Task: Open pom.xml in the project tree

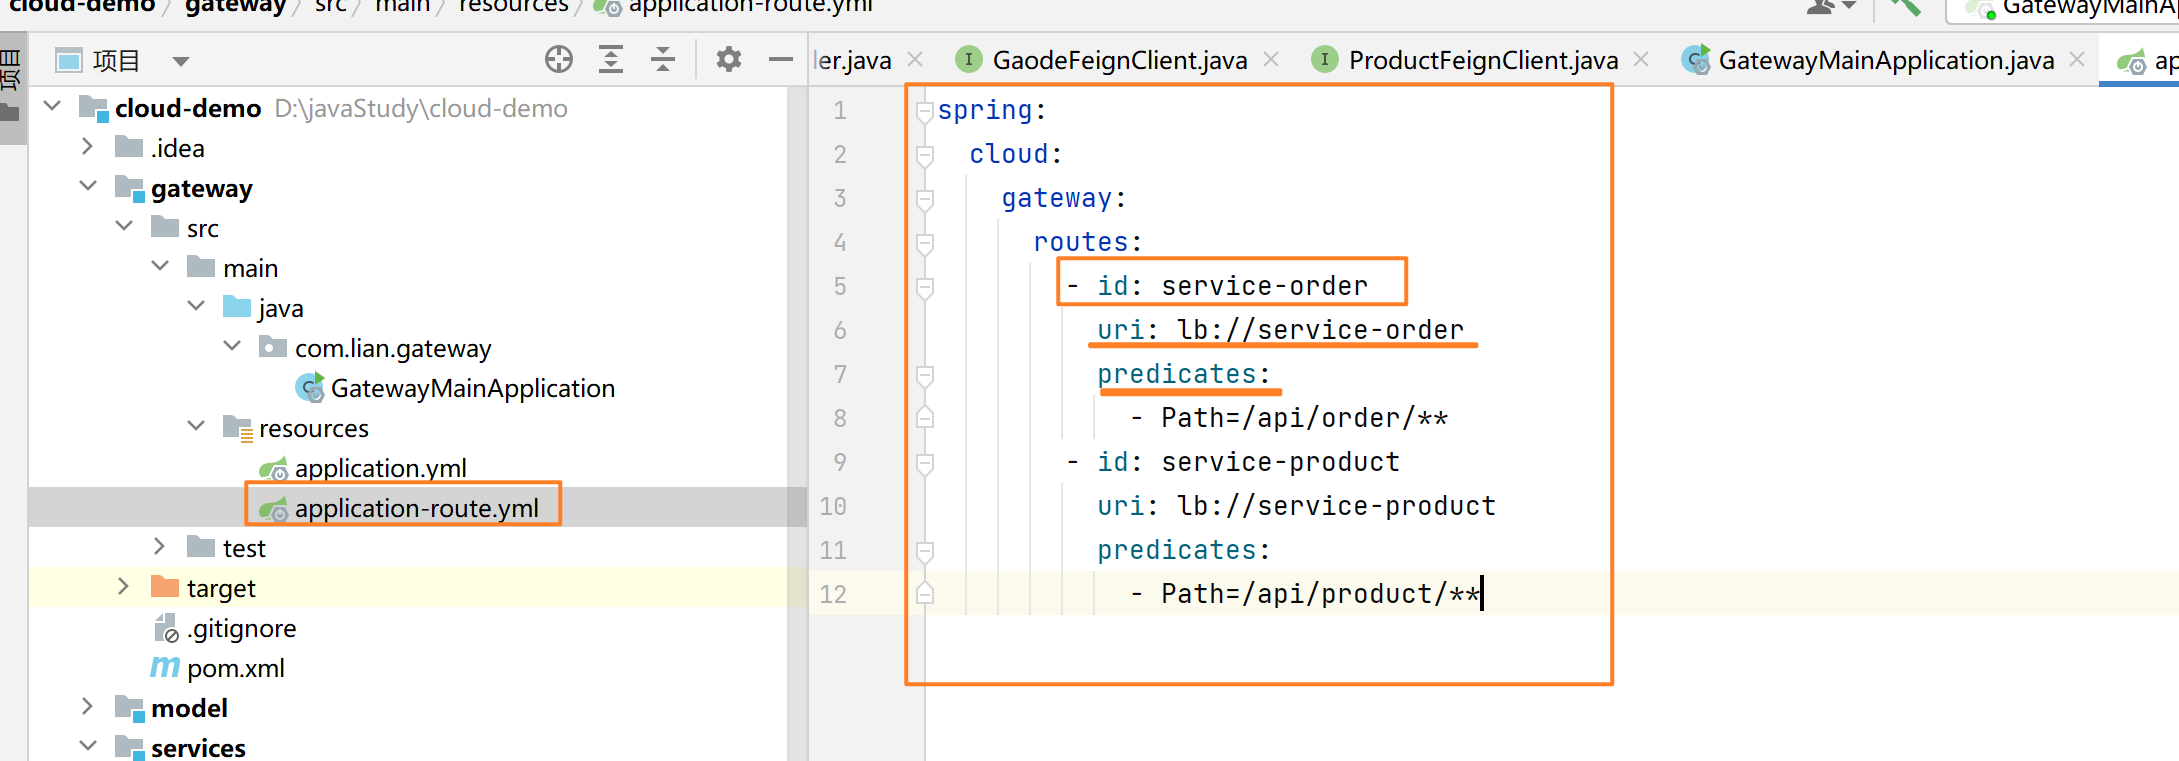Action: [217, 668]
